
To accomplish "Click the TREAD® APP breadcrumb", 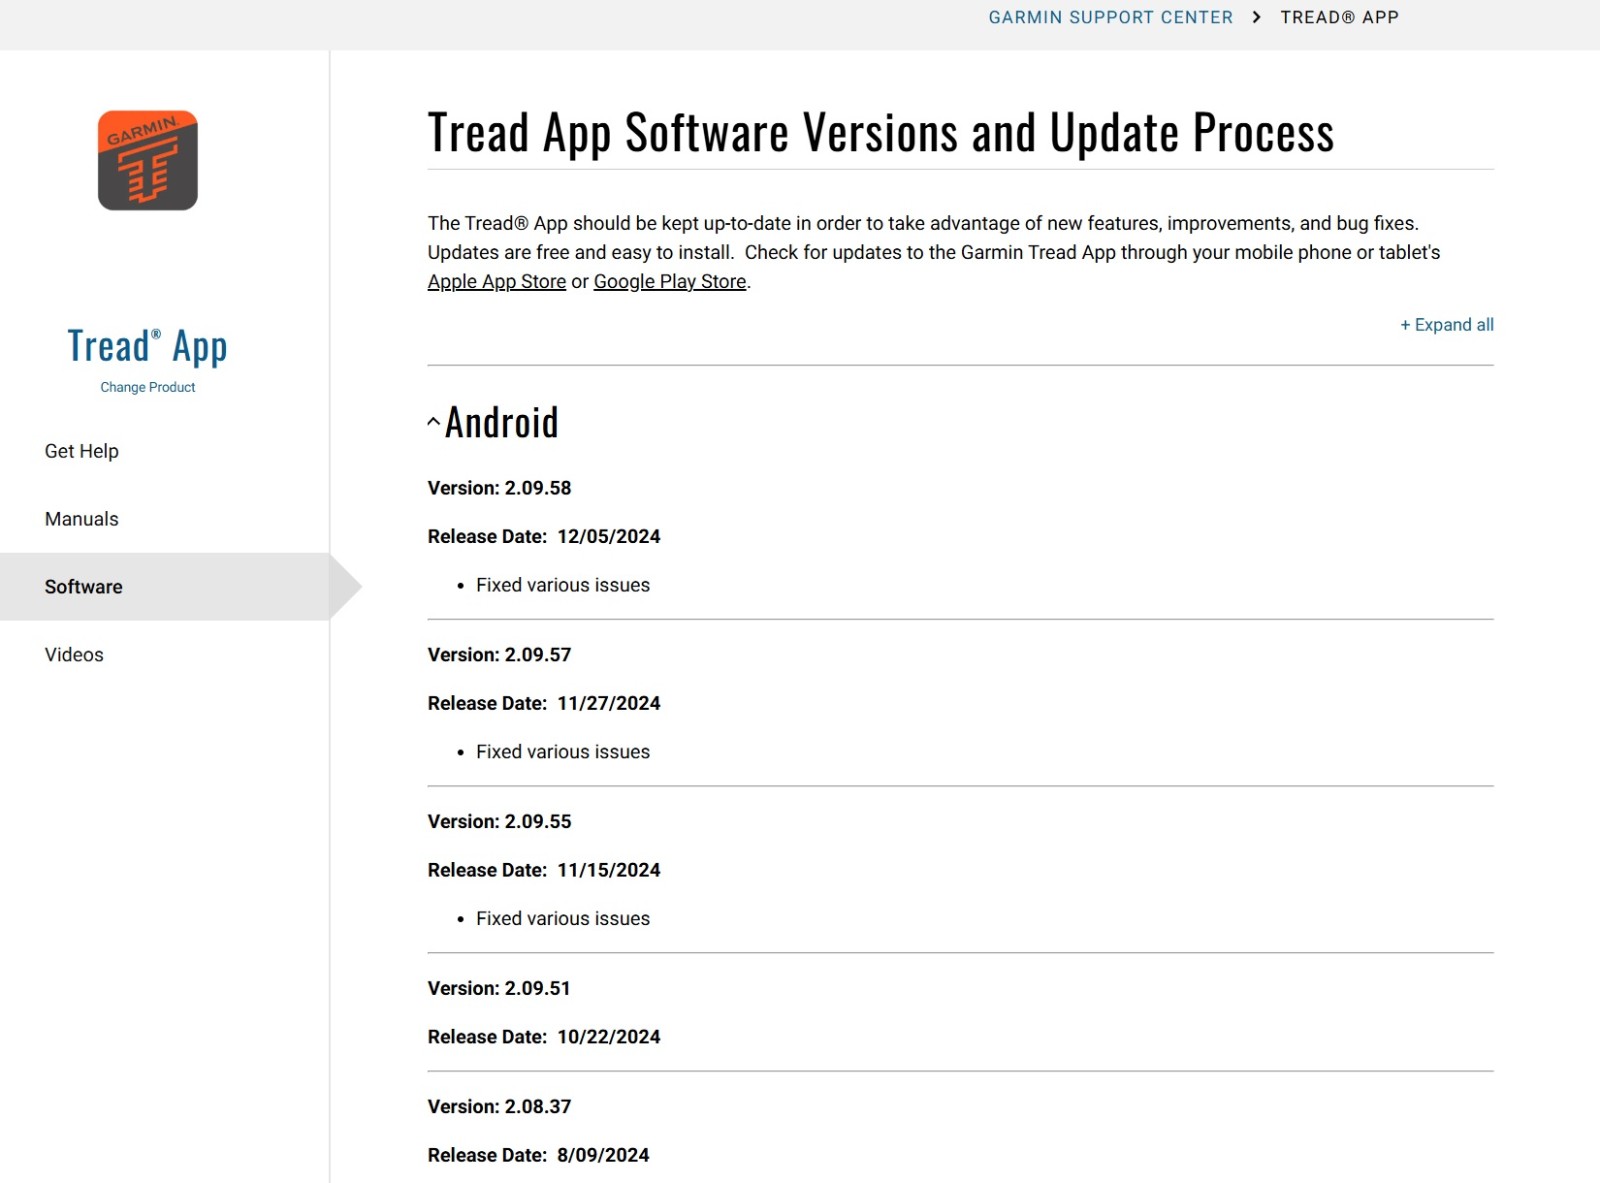I will 1339,17.
